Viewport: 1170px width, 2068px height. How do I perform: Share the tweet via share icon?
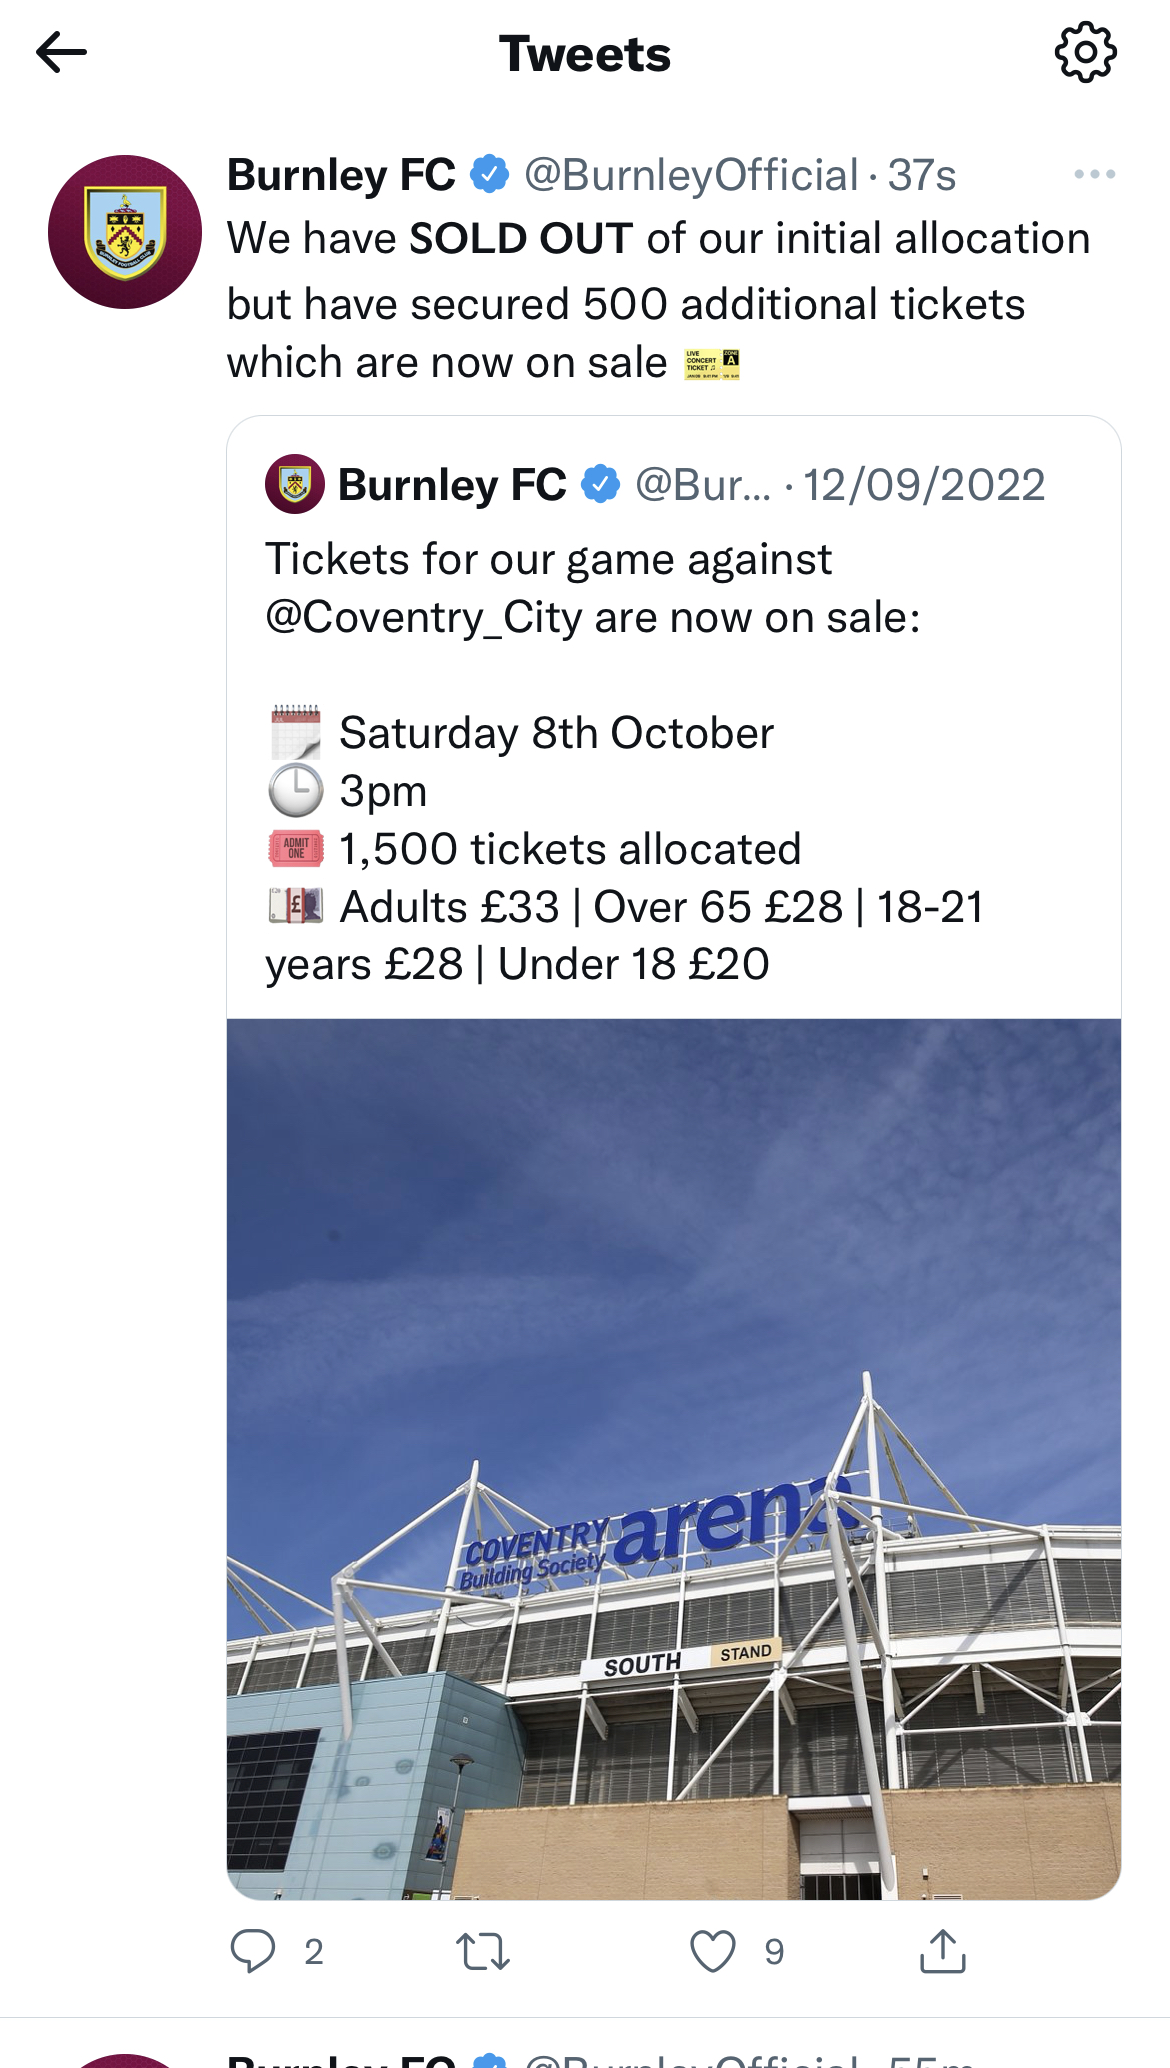click(942, 1950)
